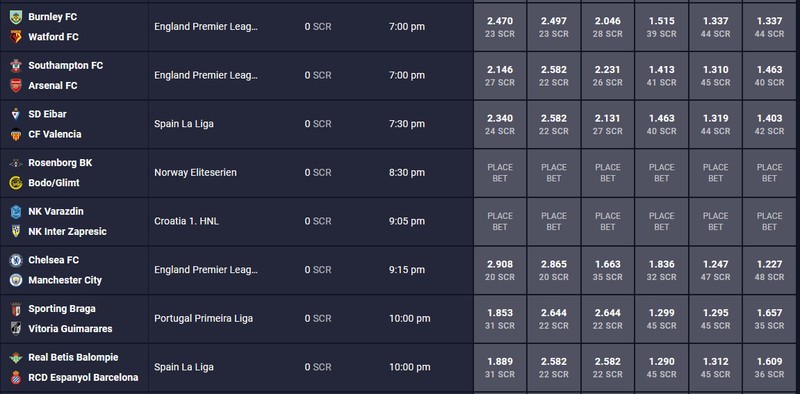Select the 2.470 odds for Burnley vs Watford
This screenshot has height=394, width=800.
click(499, 27)
